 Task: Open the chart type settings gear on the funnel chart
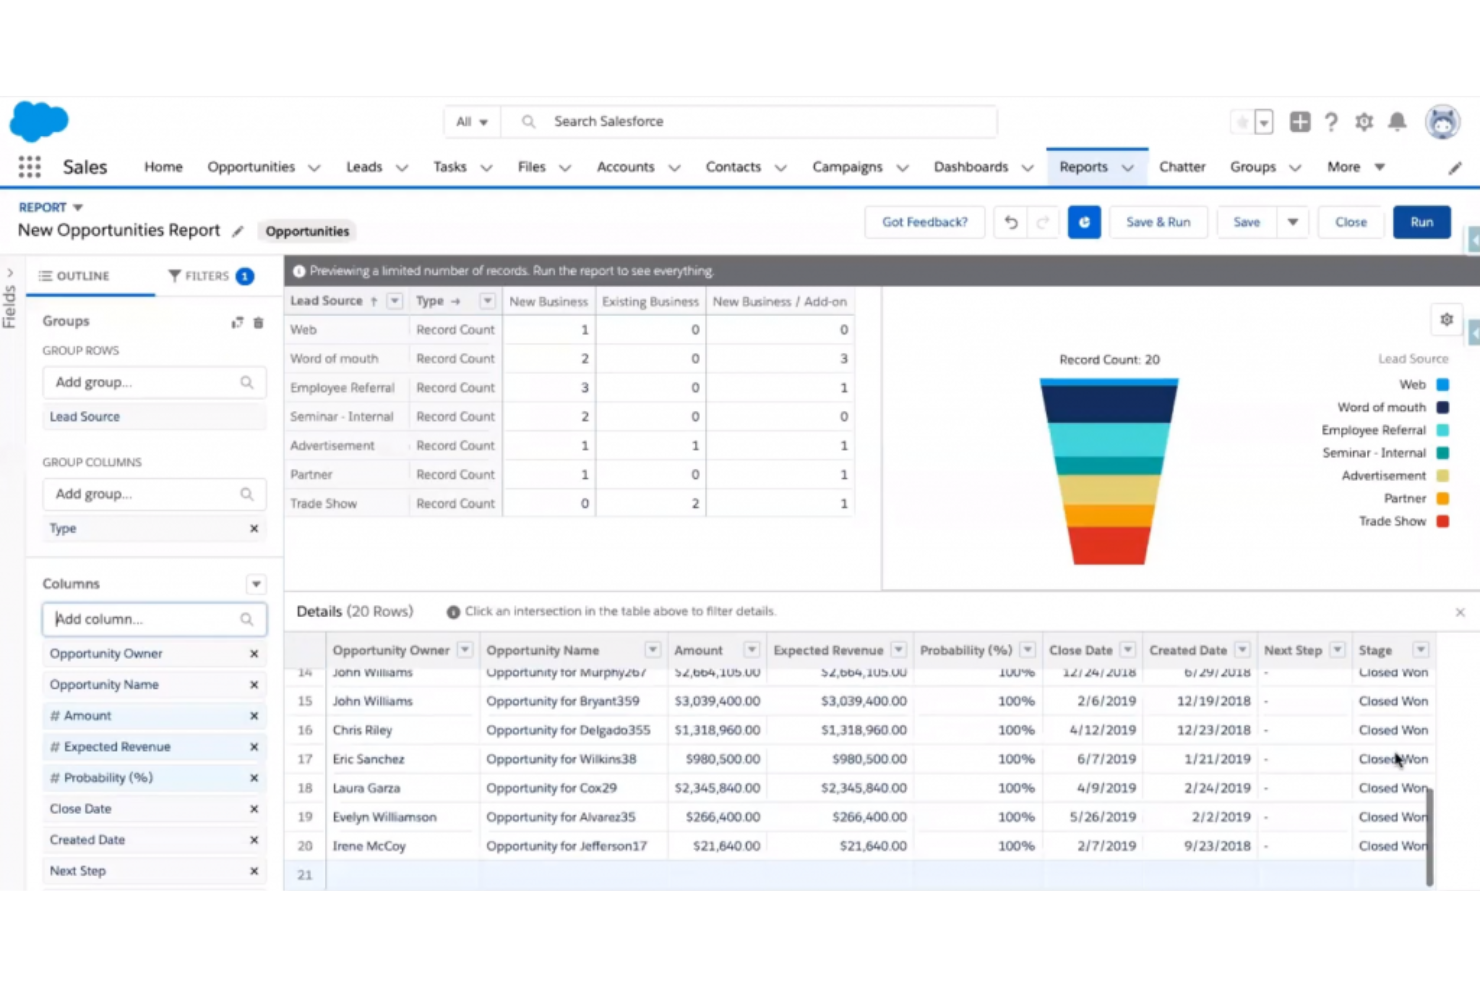1446,319
